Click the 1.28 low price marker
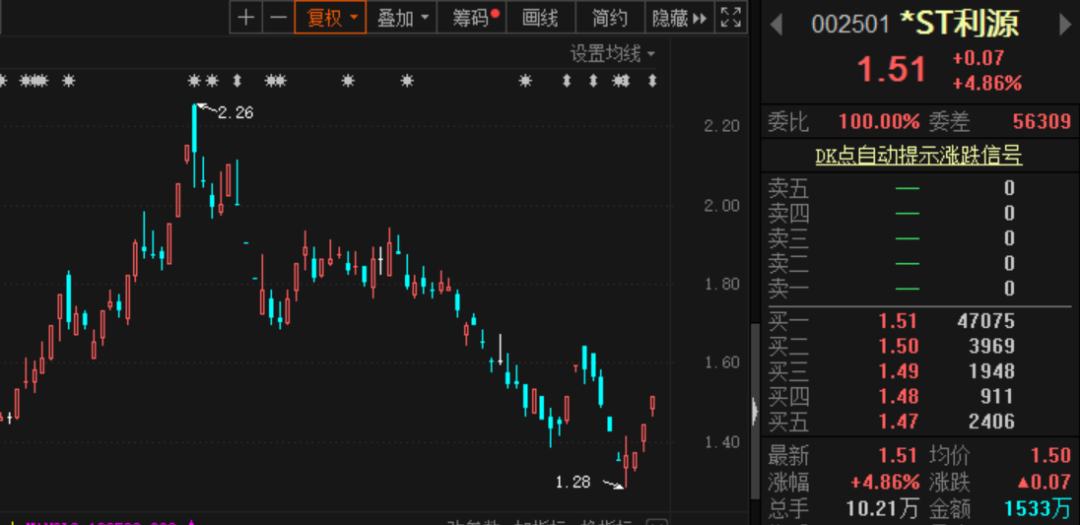Screen dimensions: 1080x525 573,482
